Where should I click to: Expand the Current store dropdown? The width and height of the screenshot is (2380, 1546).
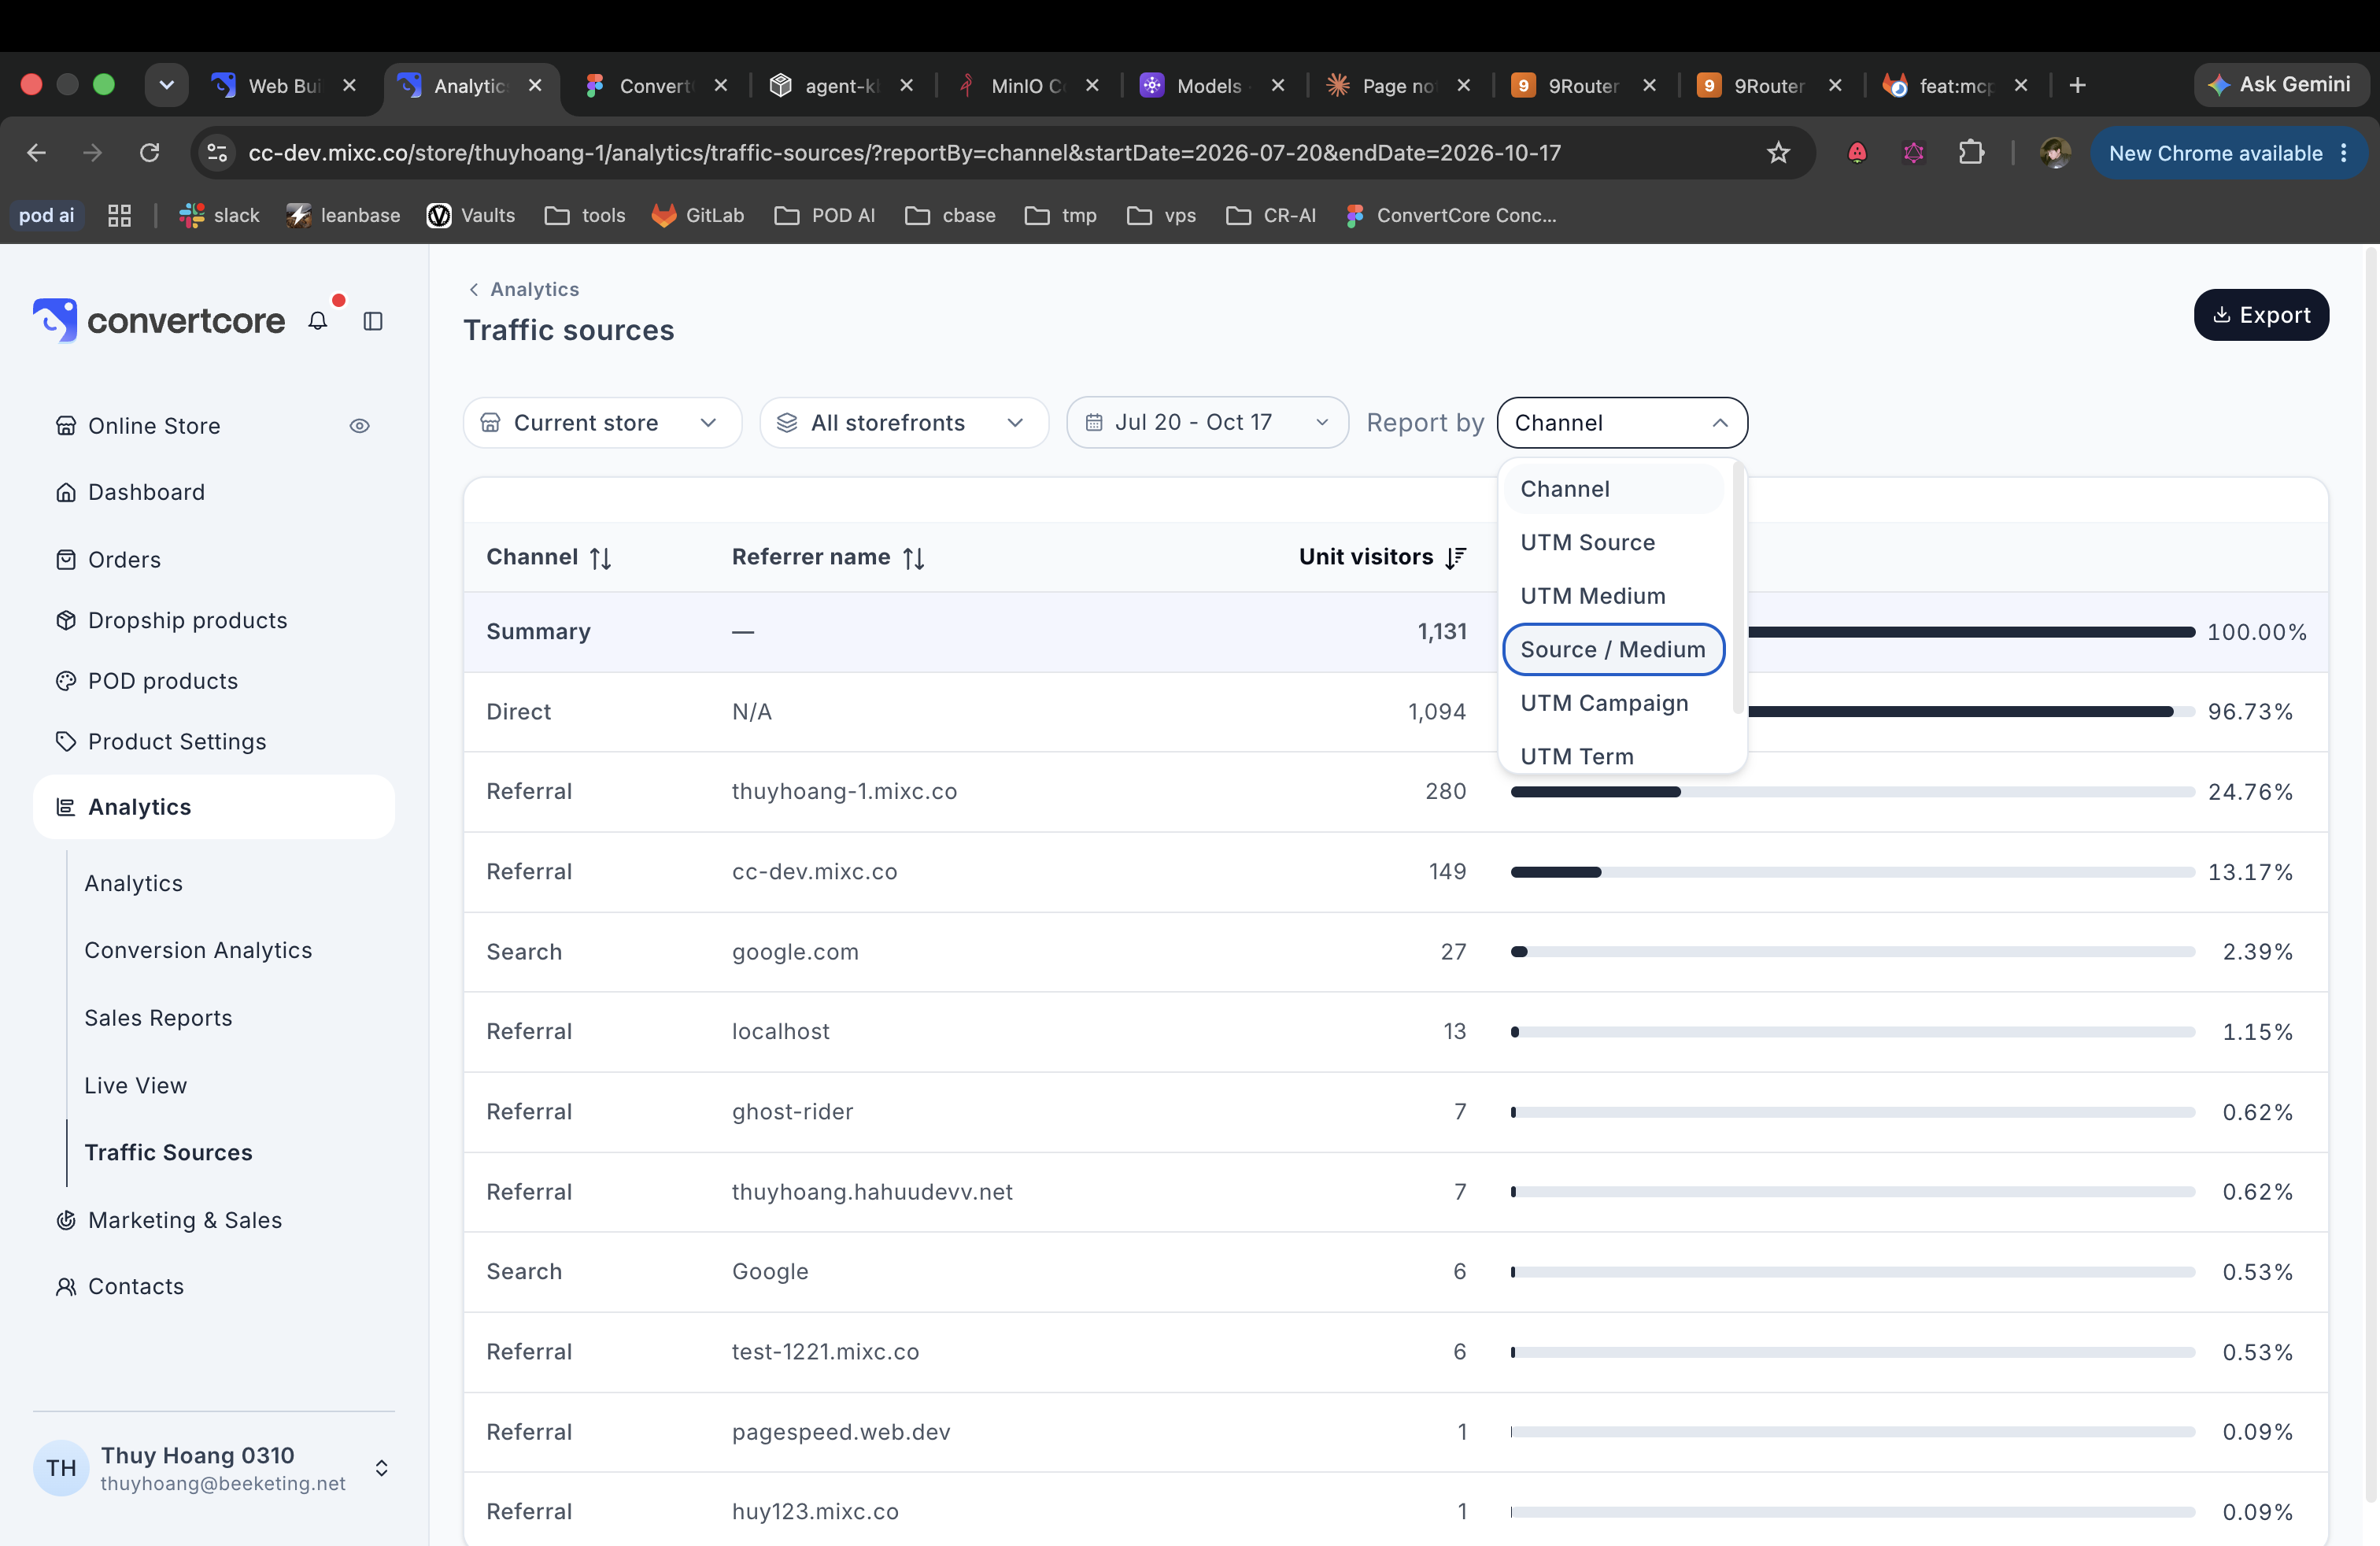point(602,423)
